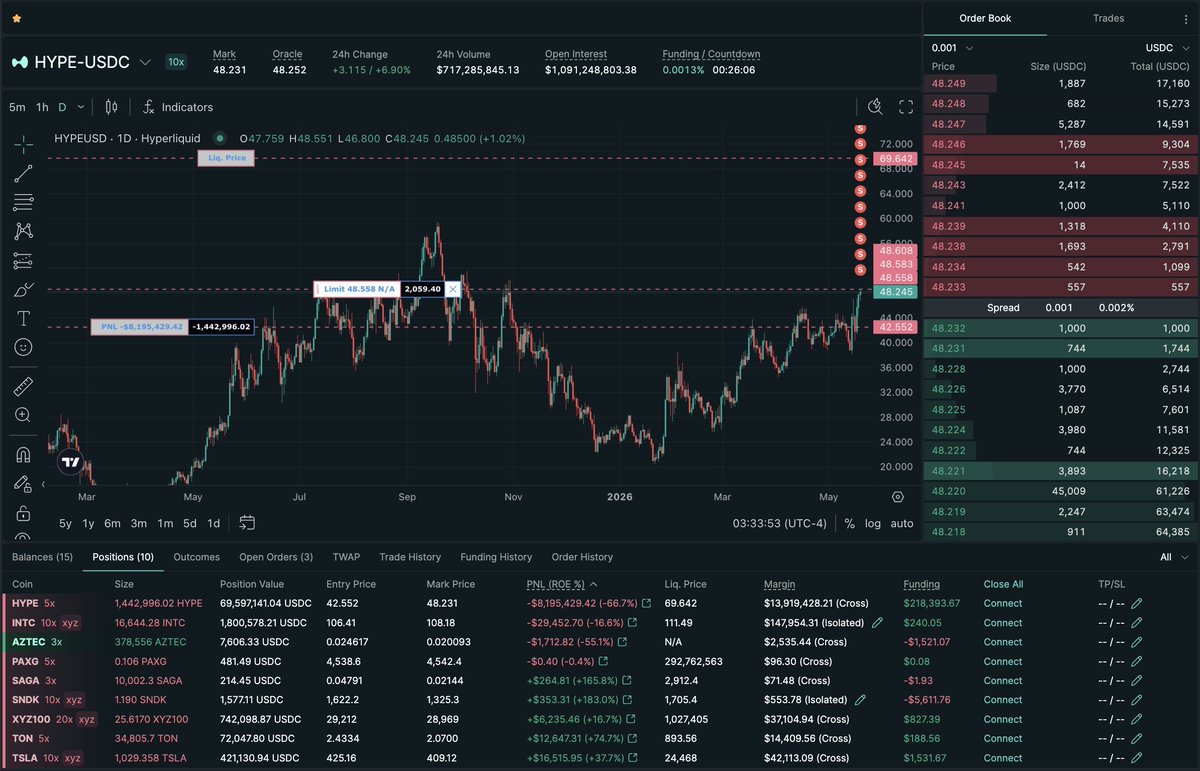Open the go-to-date calendar icon
Image resolution: width=1200 pixels, height=771 pixels.
[x=247, y=523]
